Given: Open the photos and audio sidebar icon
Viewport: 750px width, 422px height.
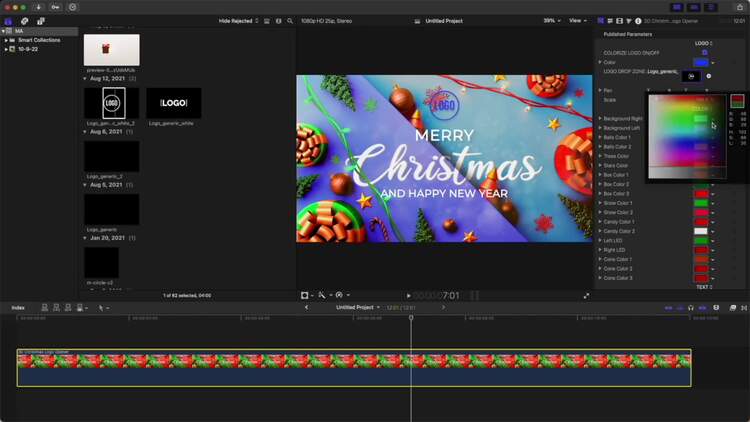Looking at the screenshot, I should click(24, 21).
